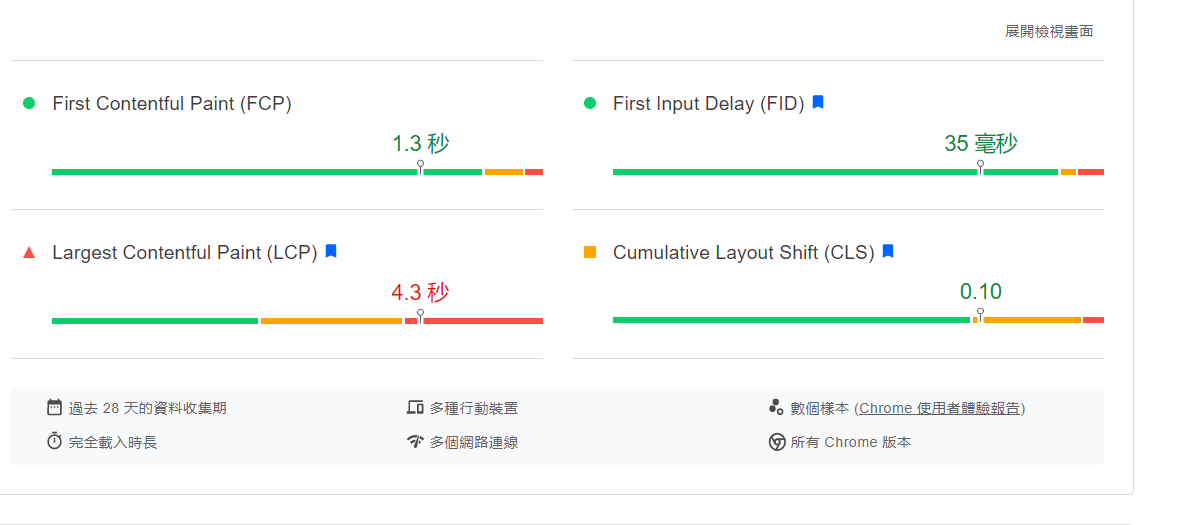
Task: Click the Cumulative Layout Shift (CLS) label
Action: click(743, 252)
